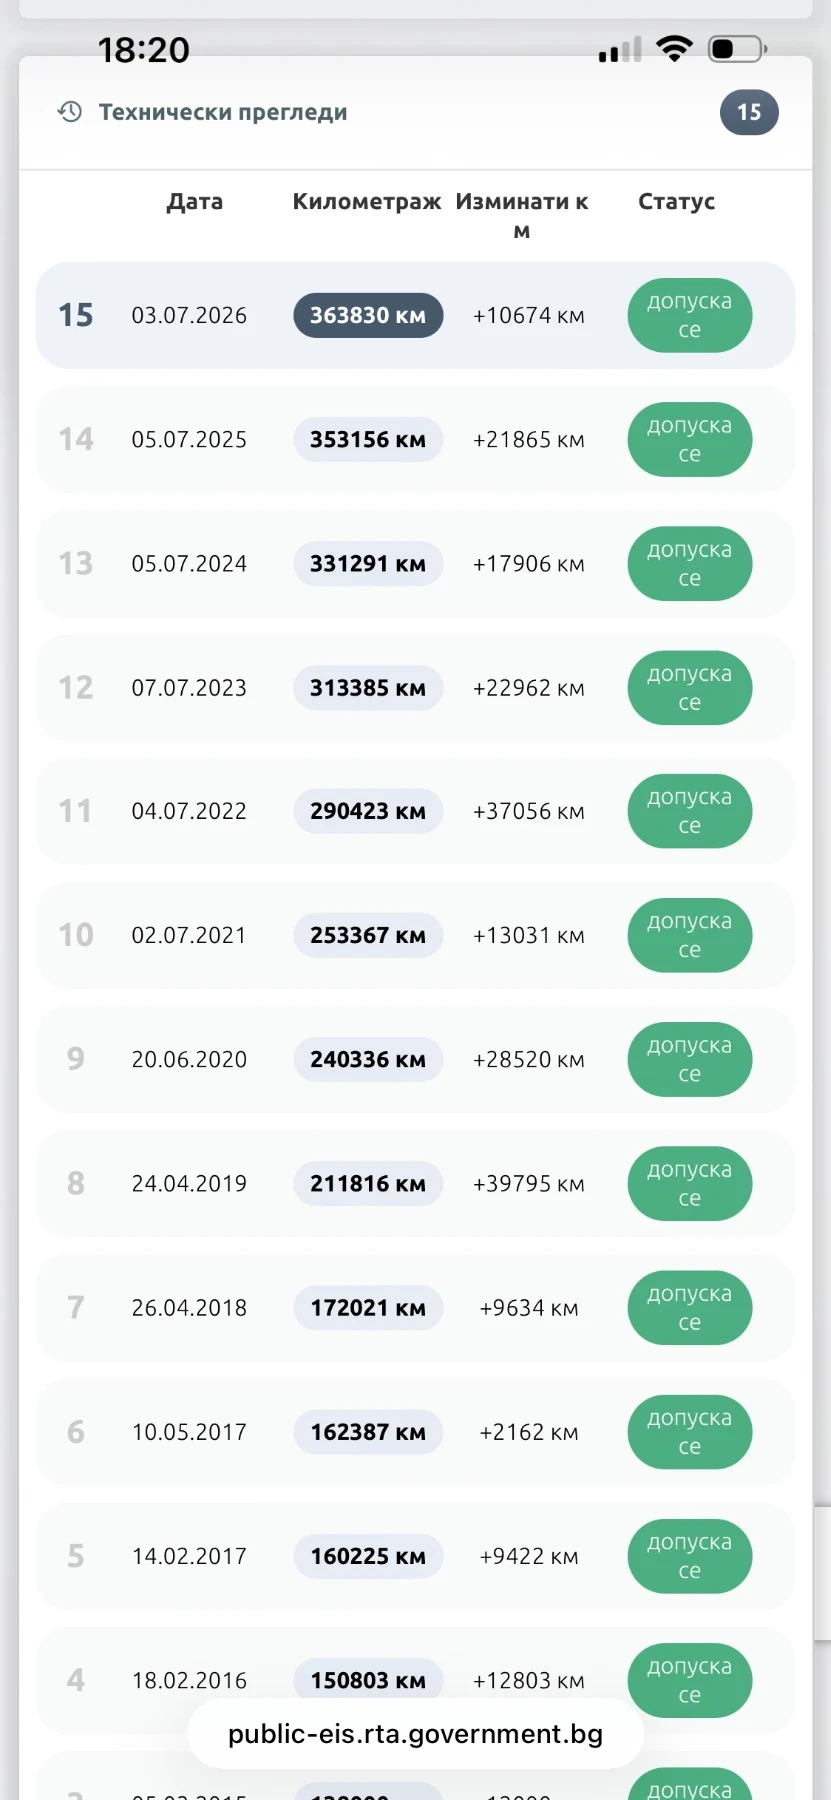This screenshot has width=831, height=1800.
Task: Click допуска се status for 07.07.2023 inspection
Action: (x=690, y=688)
